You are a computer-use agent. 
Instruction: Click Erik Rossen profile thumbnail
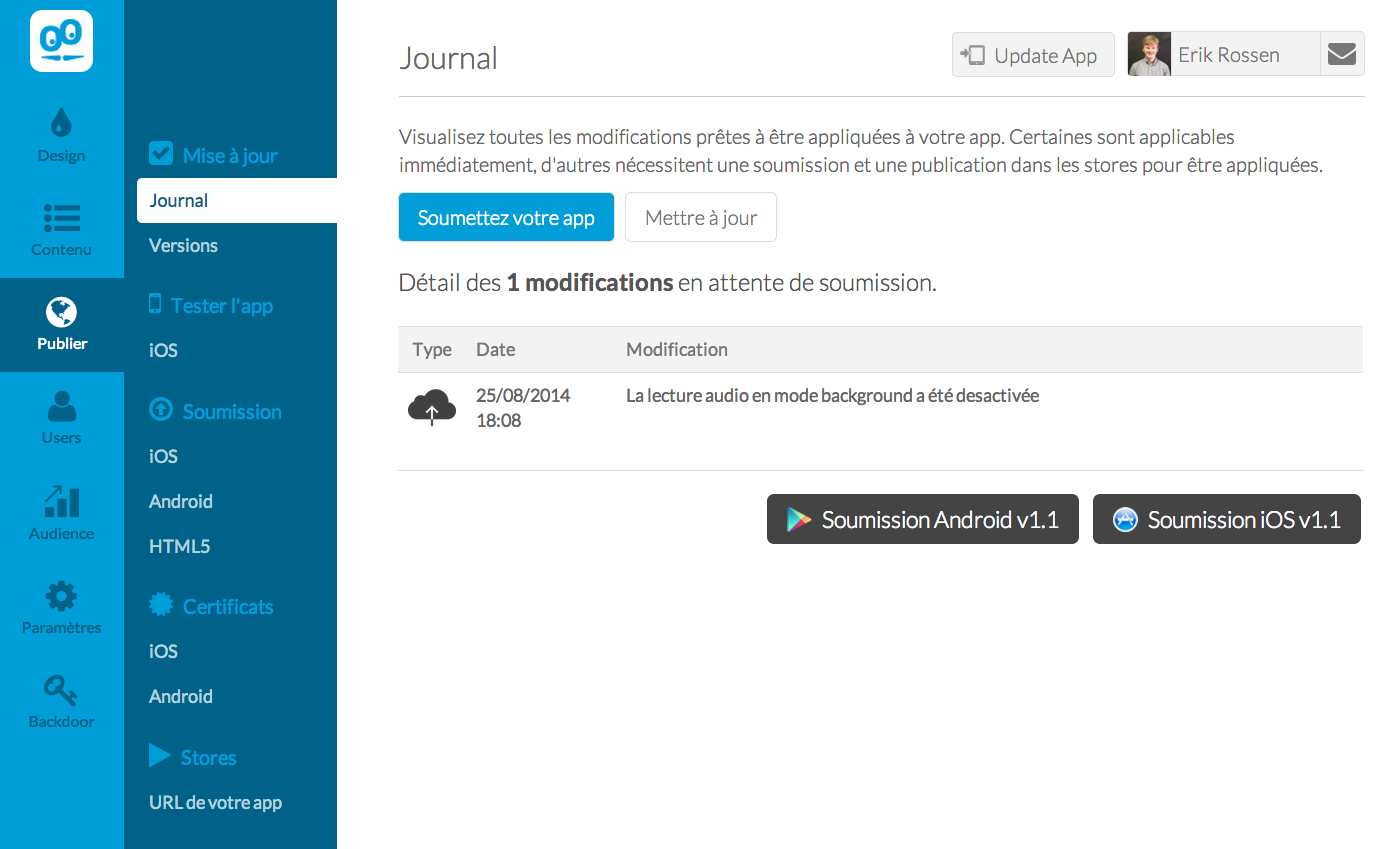(1149, 55)
